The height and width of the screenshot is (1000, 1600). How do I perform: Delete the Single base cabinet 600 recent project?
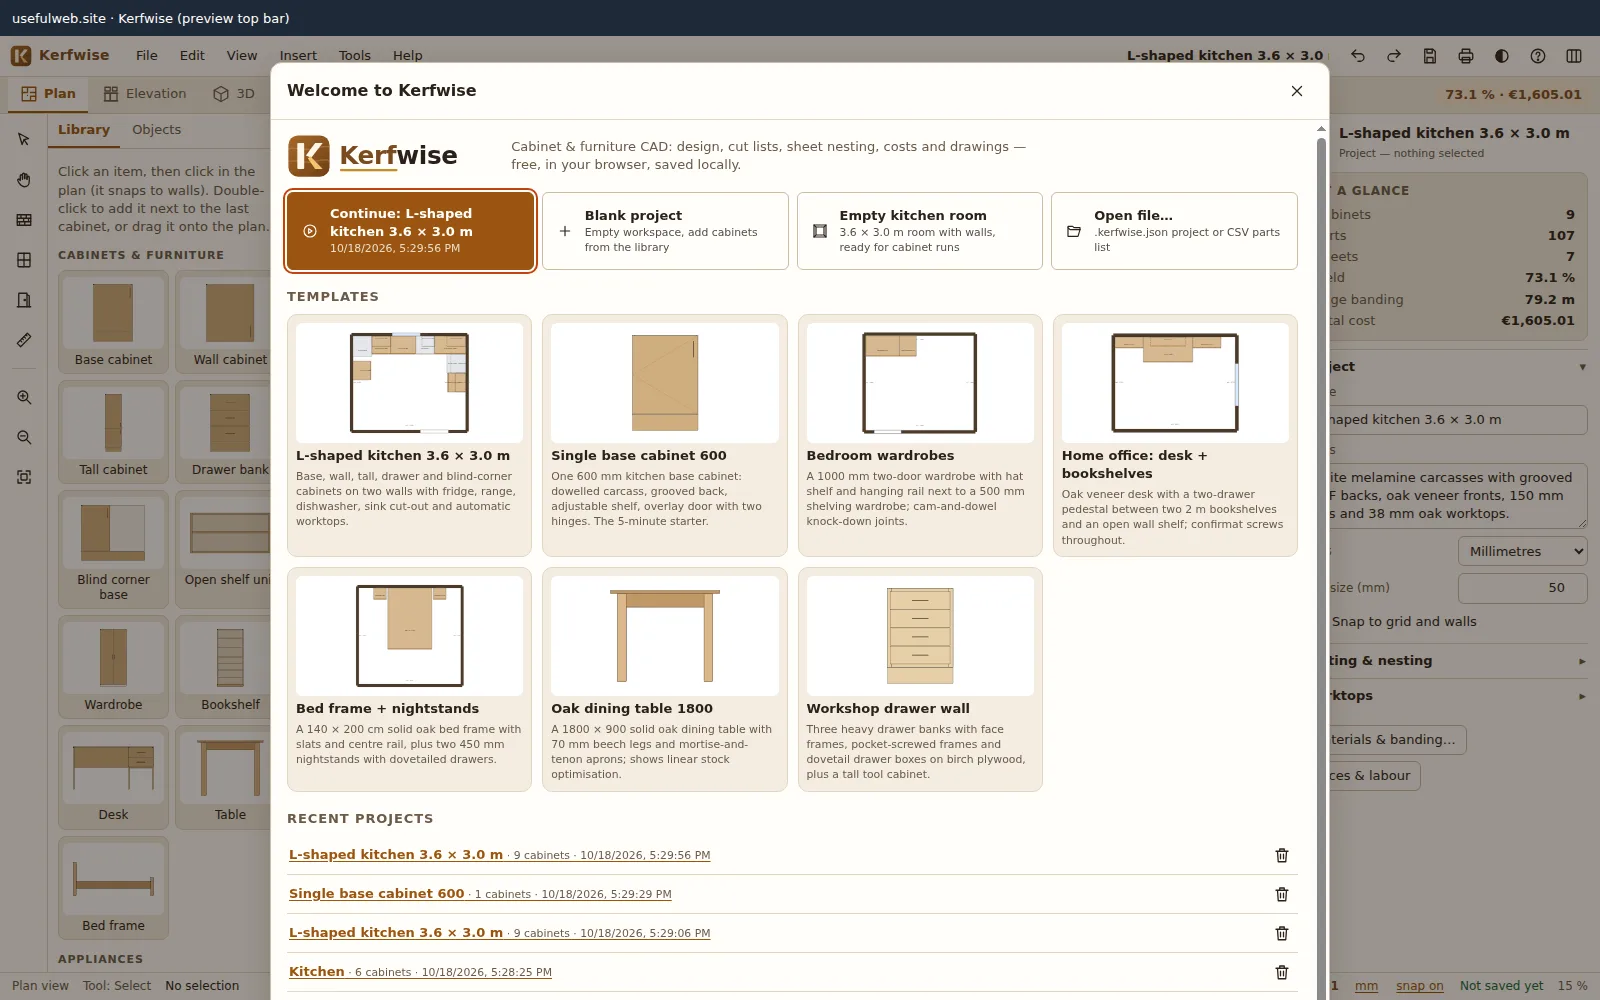[1282, 894]
